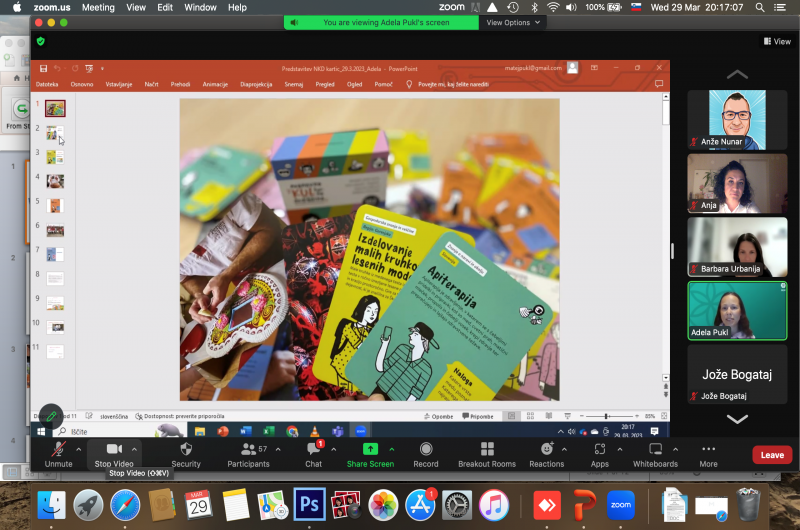
Task: Open the Participants panel
Action: [248, 450]
